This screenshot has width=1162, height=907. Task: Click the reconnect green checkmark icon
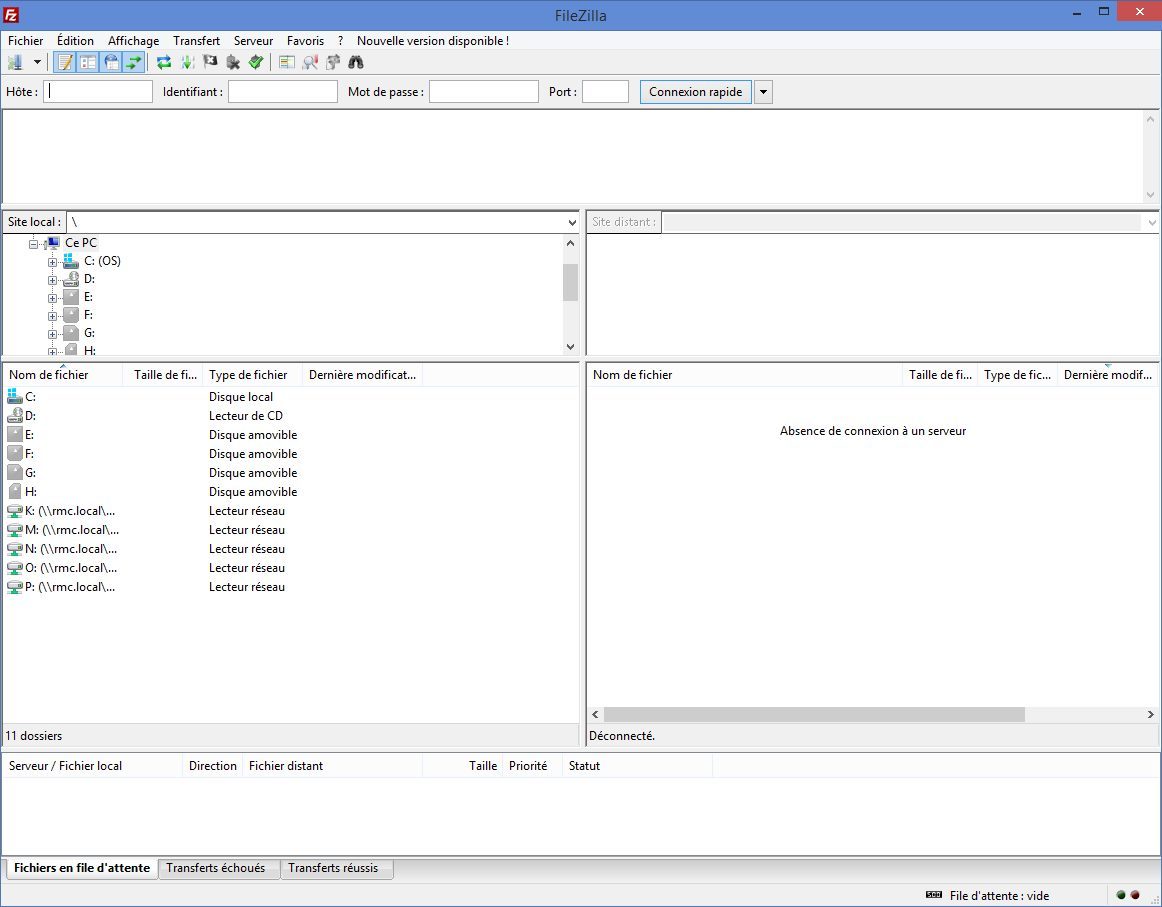(x=256, y=62)
